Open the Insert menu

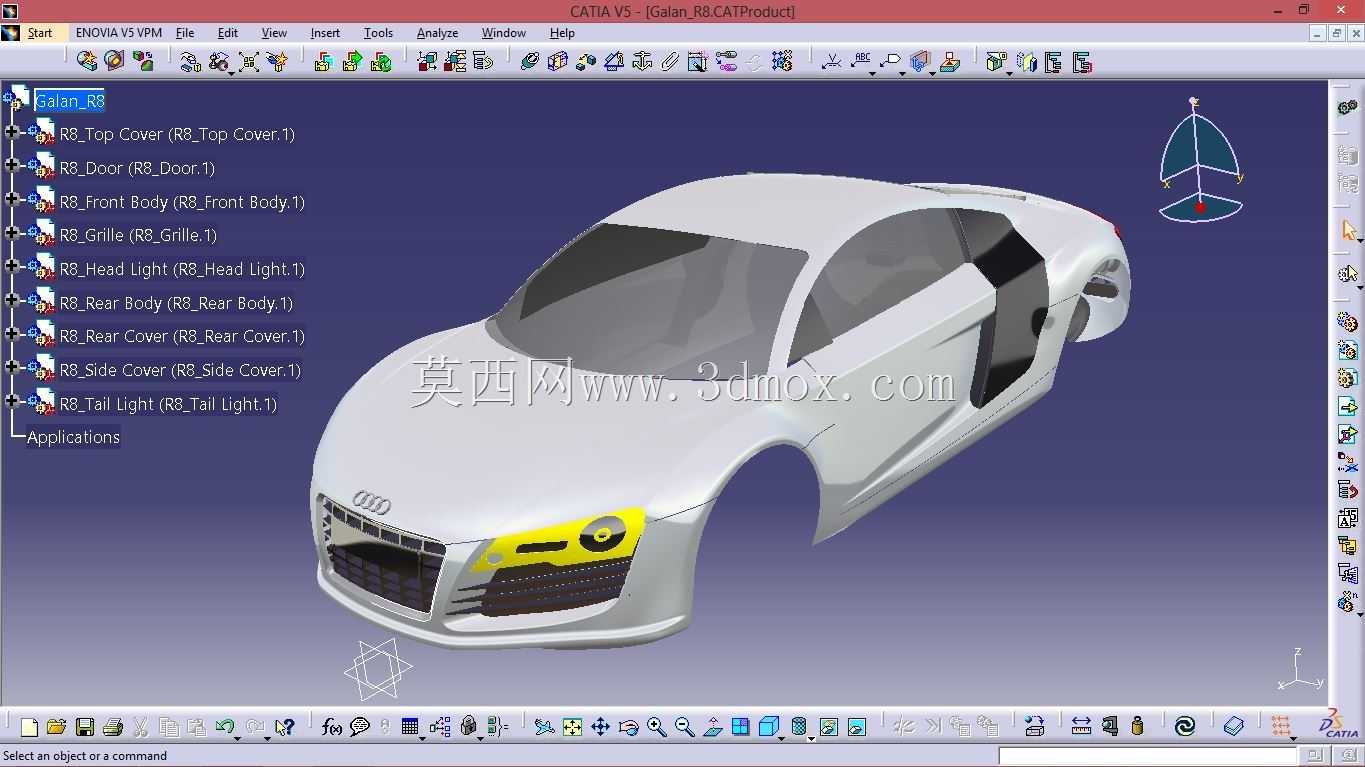click(x=325, y=33)
